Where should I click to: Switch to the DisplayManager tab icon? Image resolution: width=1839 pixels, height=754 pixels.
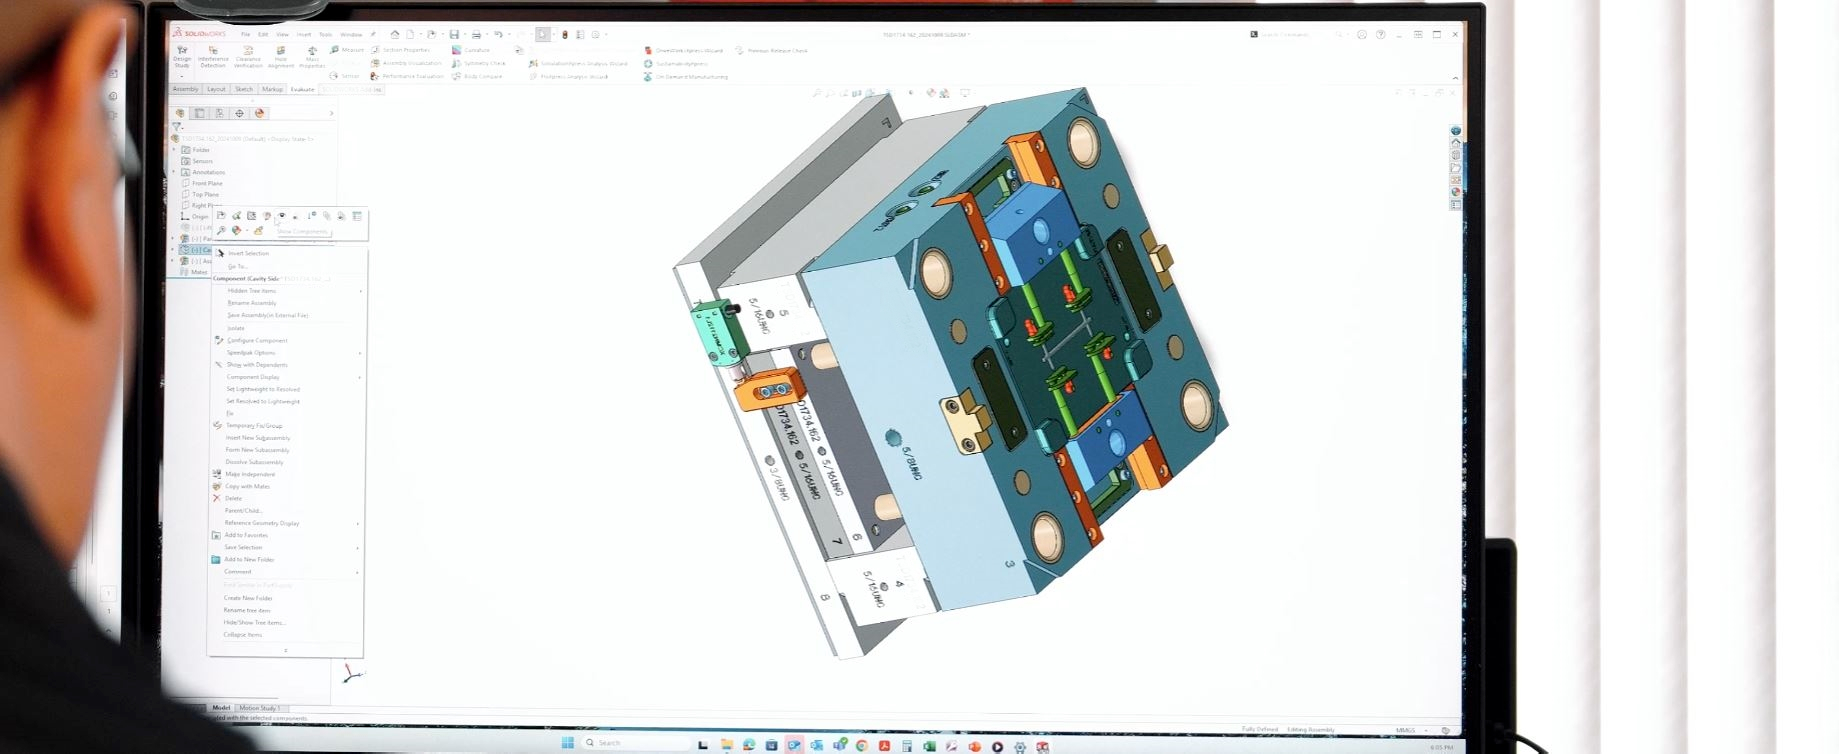(259, 113)
